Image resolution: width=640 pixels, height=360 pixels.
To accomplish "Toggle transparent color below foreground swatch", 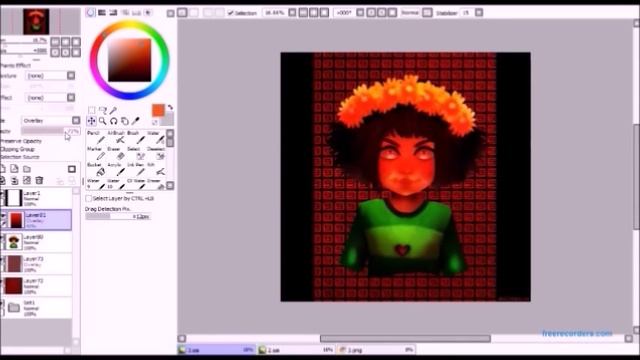I will 155,122.
